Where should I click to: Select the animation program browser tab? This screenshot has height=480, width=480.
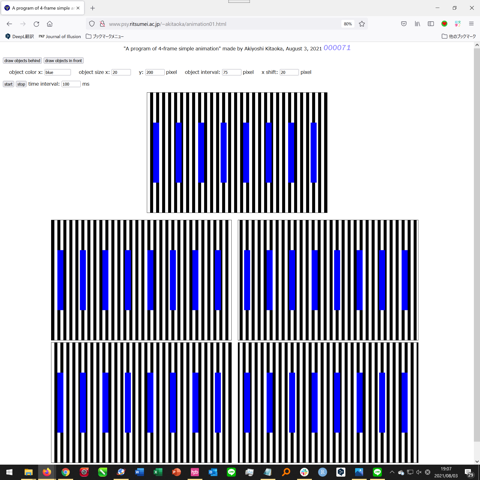coord(42,8)
